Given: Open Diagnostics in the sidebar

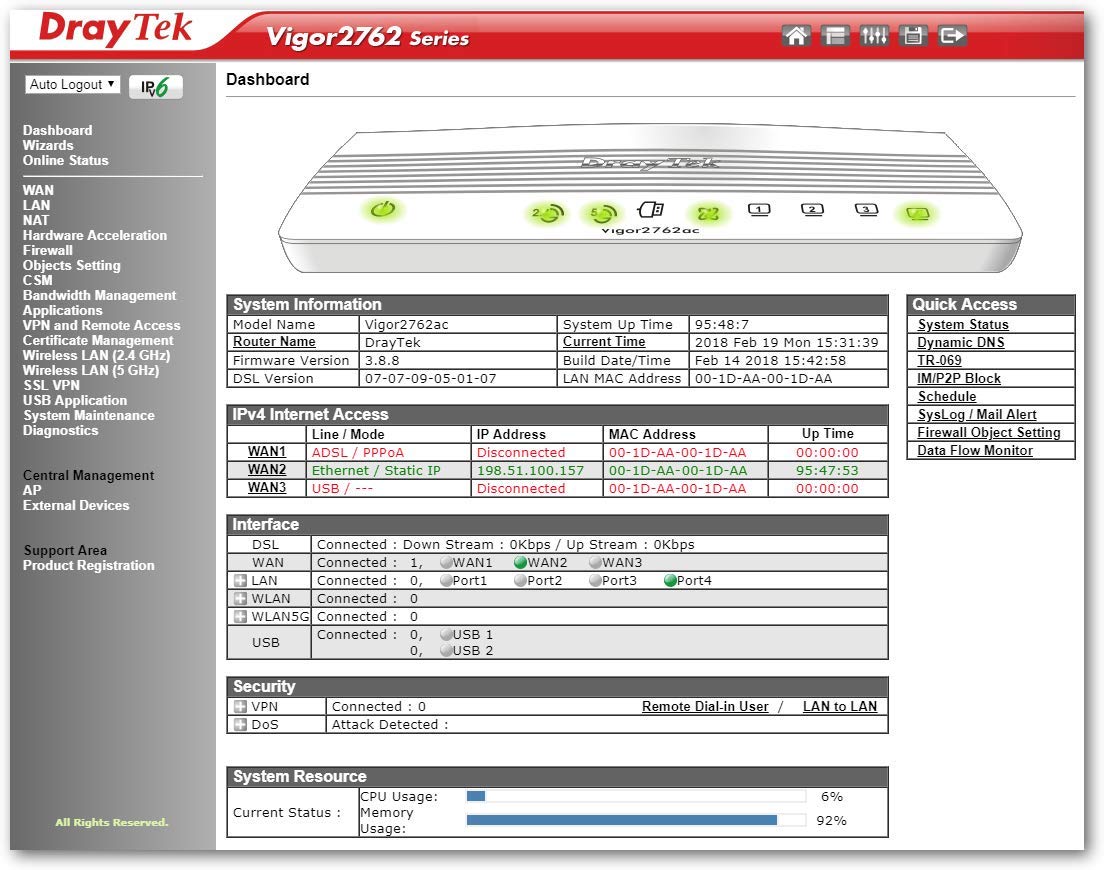Looking at the screenshot, I should [x=61, y=430].
